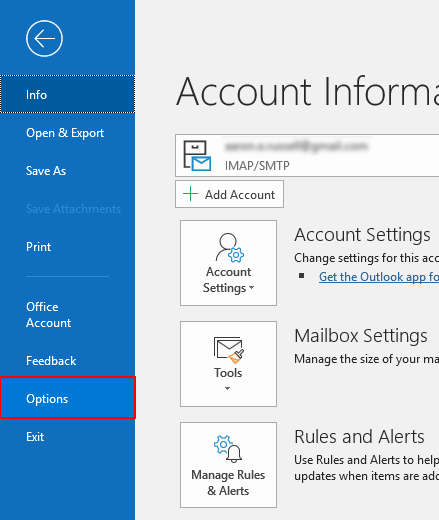Click the back arrow circle icon

click(44, 38)
